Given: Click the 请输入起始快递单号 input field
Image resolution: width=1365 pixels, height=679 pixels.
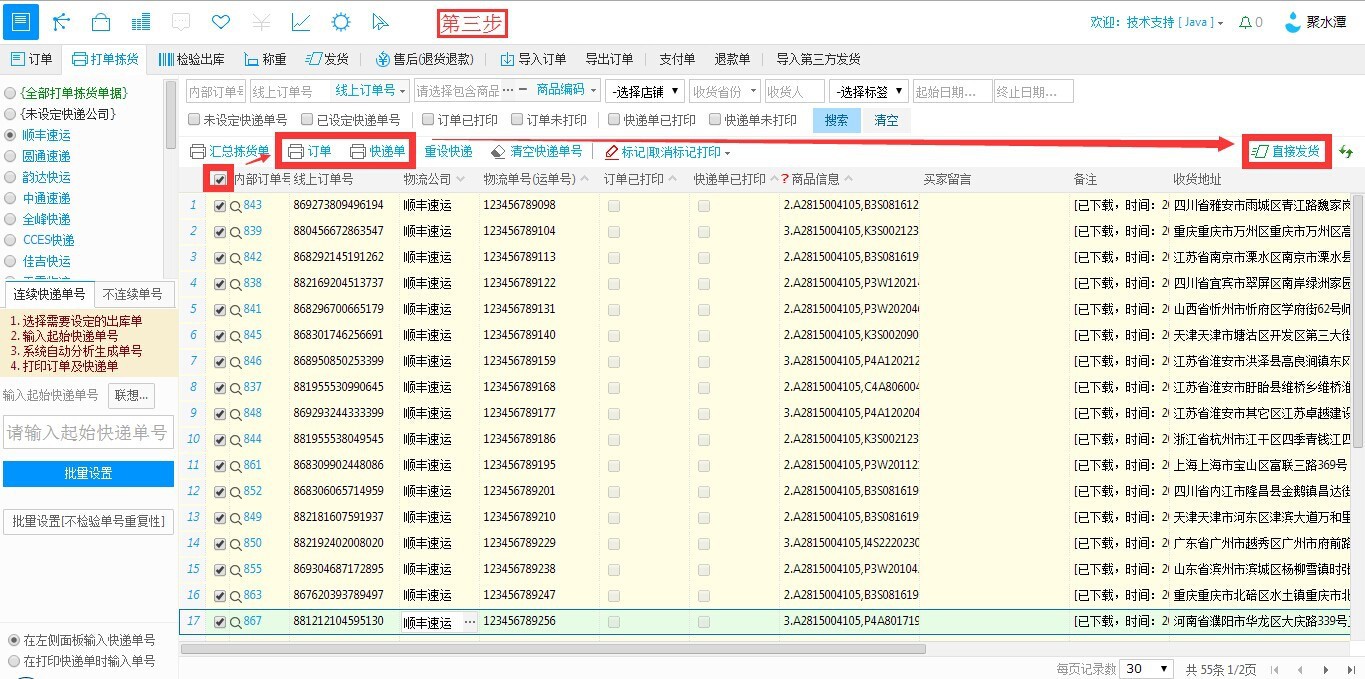Looking at the screenshot, I should 88,433.
